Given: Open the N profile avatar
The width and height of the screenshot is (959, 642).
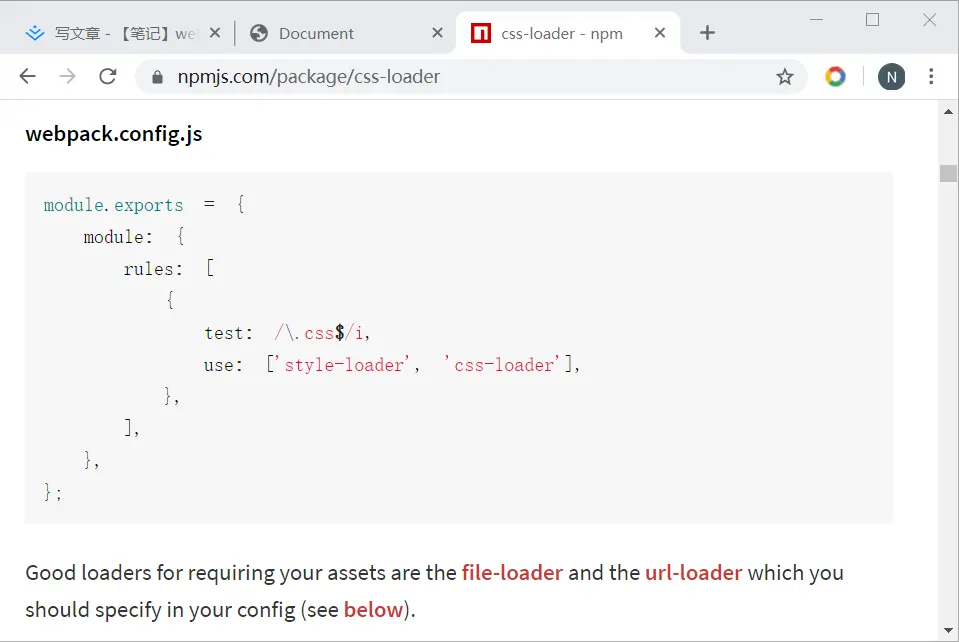Looking at the screenshot, I should [891, 77].
